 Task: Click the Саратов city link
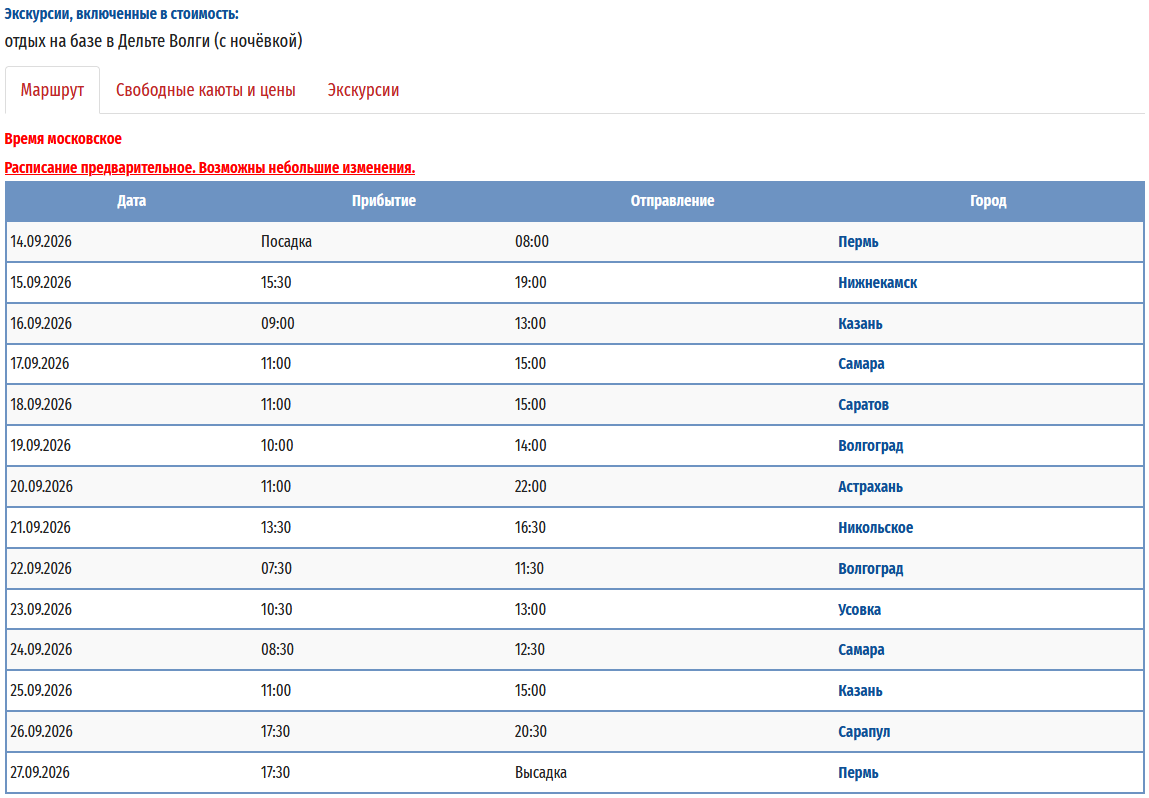point(863,405)
